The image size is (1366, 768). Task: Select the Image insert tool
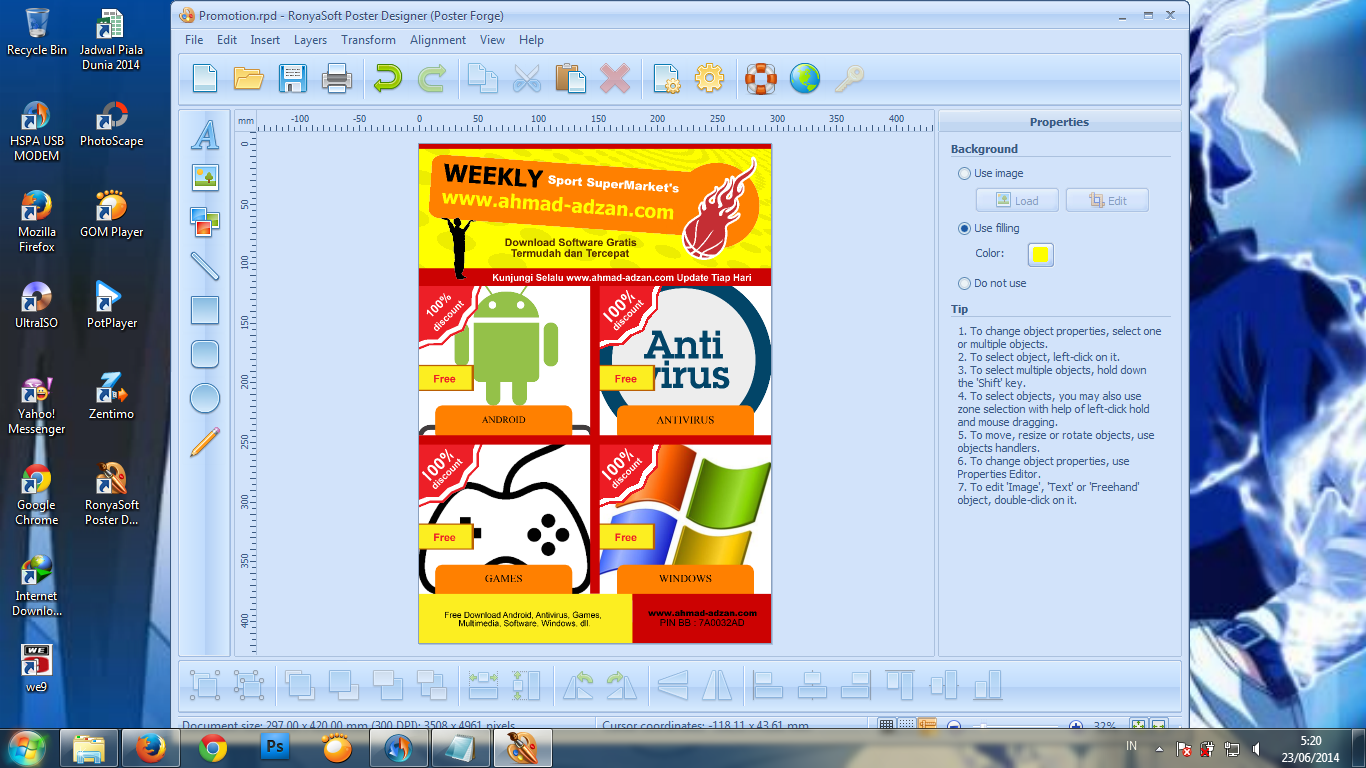click(205, 178)
